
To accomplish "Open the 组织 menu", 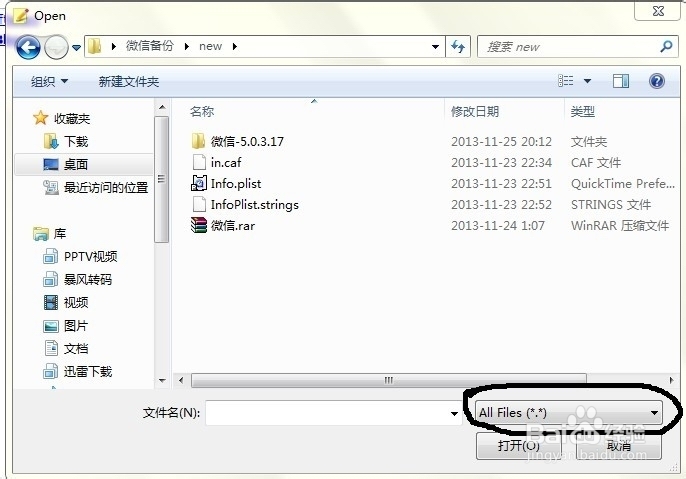I will click(49, 81).
